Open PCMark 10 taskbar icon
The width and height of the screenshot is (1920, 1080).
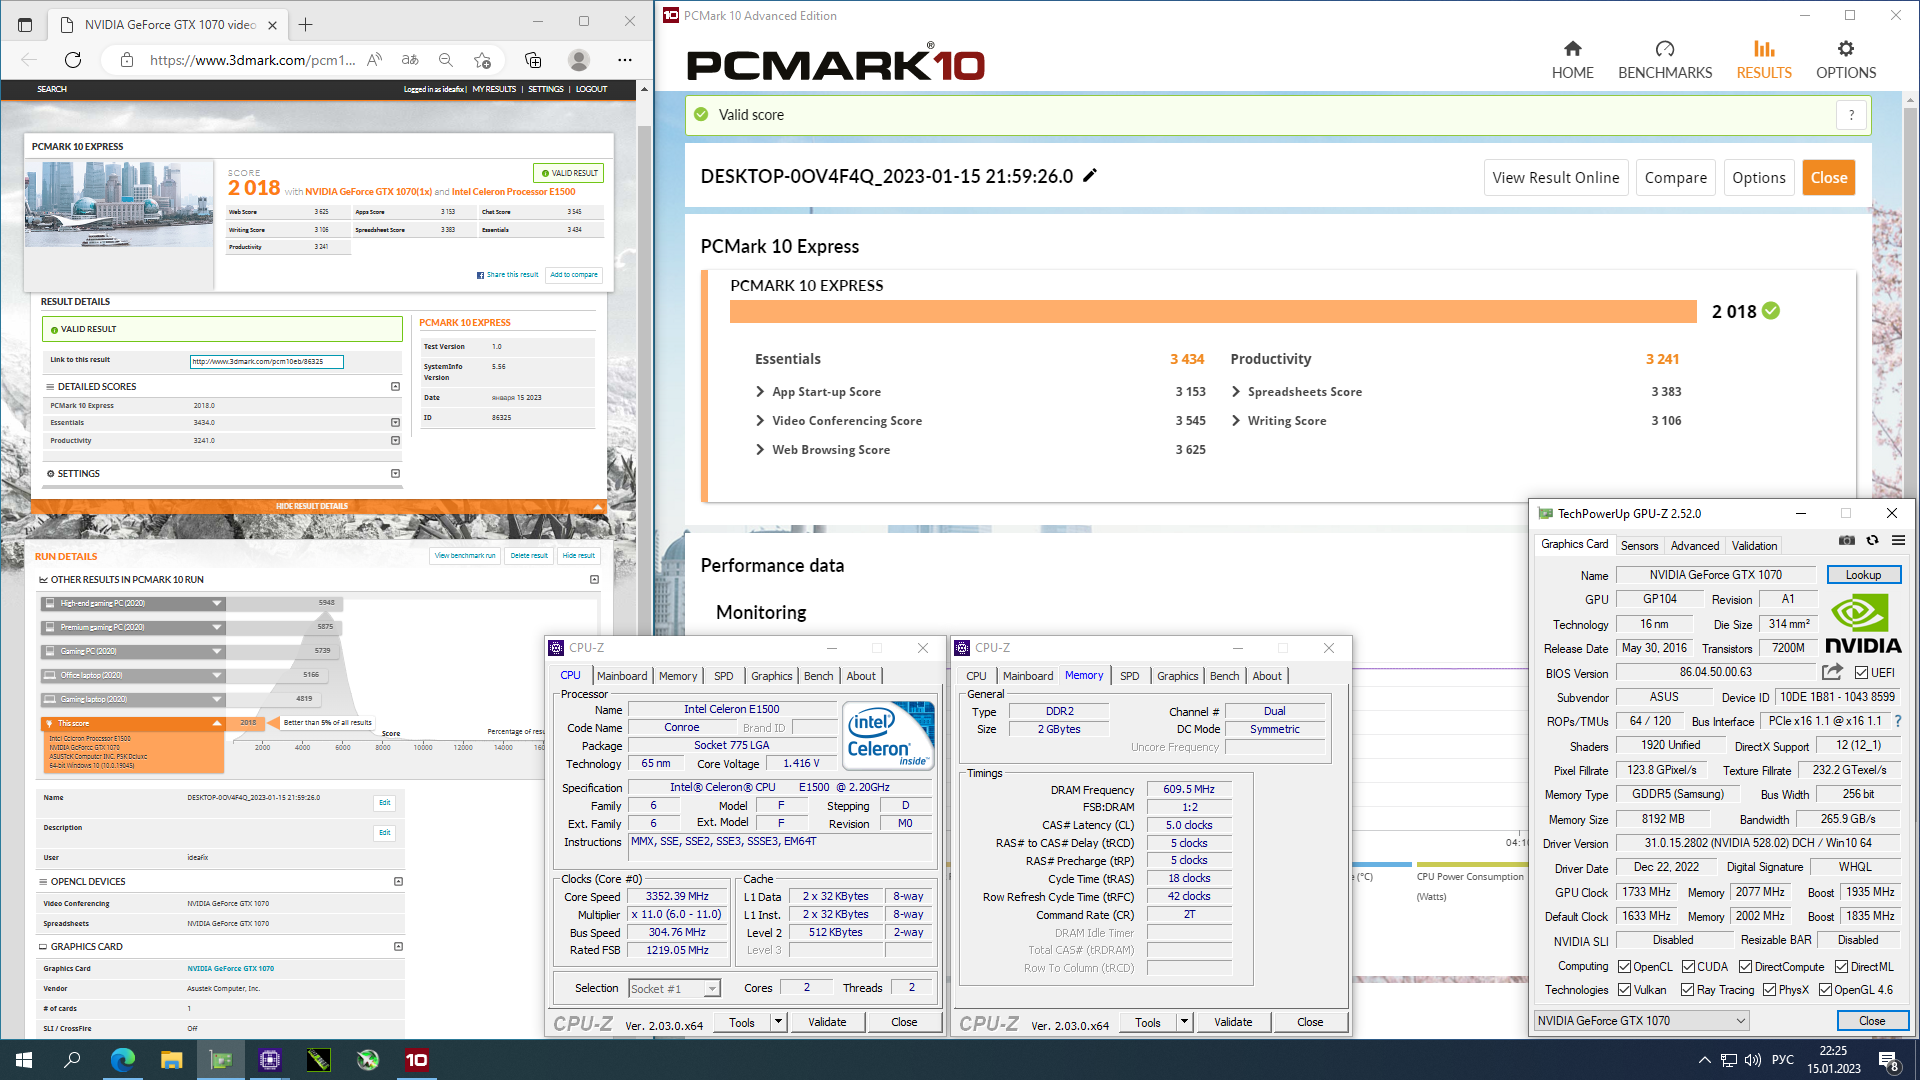(x=417, y=1060)
